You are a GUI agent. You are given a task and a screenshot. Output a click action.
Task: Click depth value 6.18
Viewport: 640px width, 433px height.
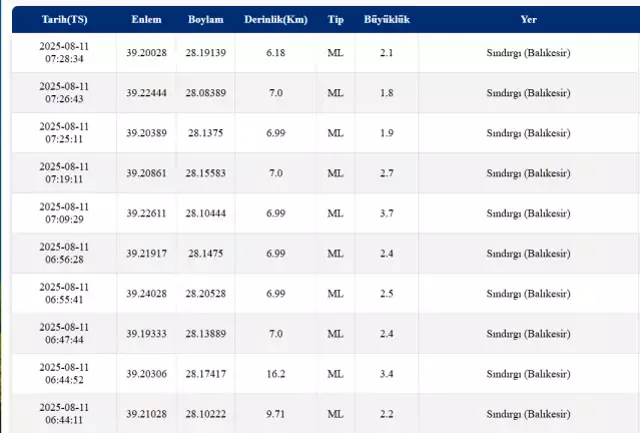pos(276,53)
